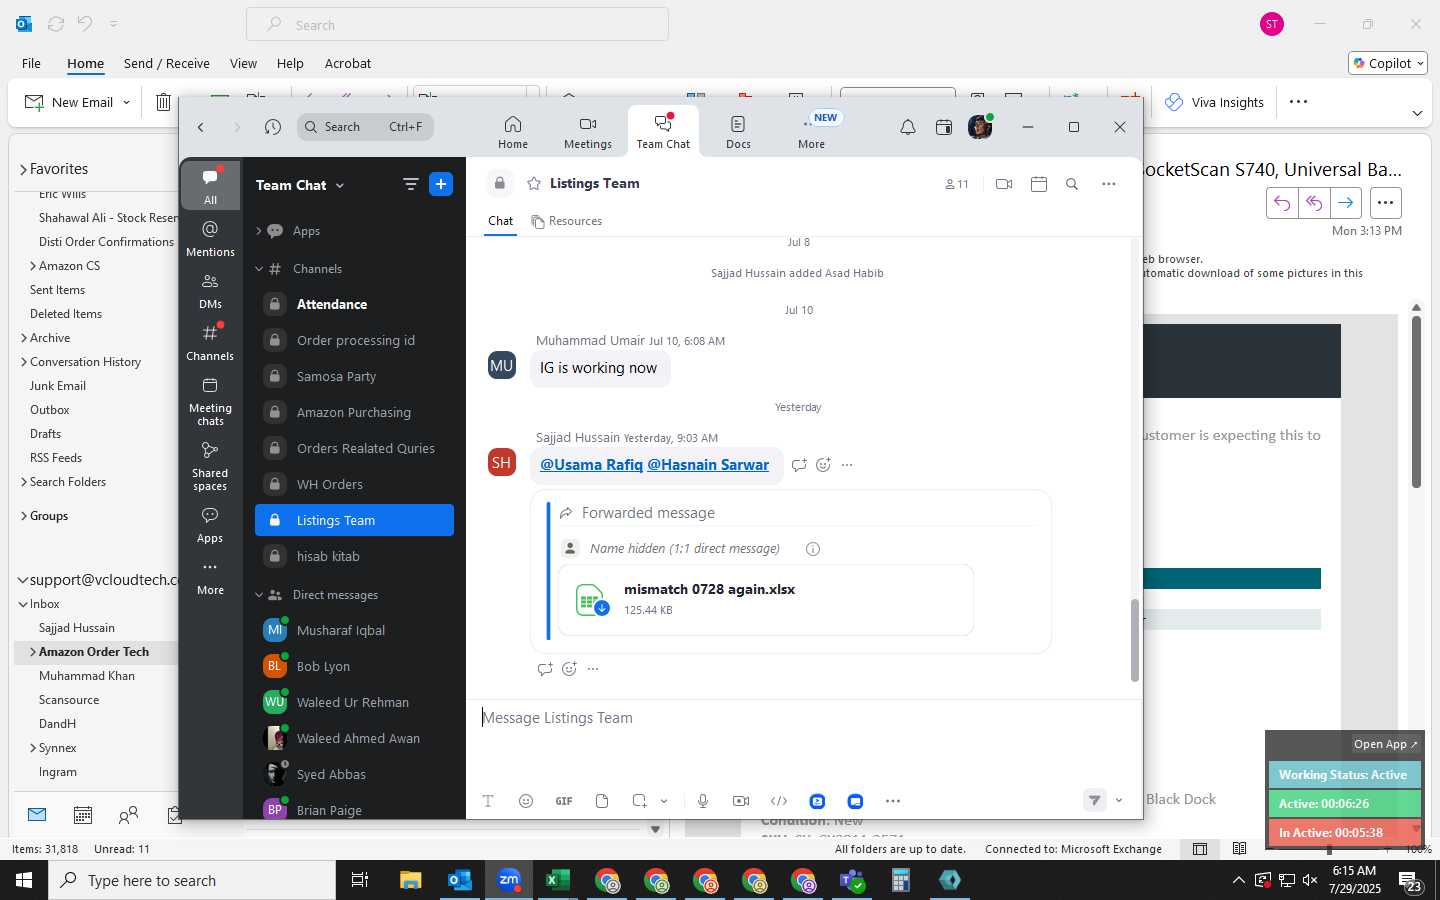The width and height of the screenshot is (1440, 900).
Task: Click the Zoom search box
Action: click(365, 127)
